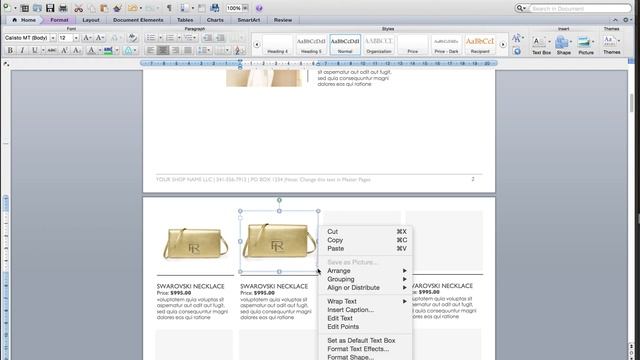Apply the Organization style
The height and width of the screenshot is (360, 640).
tap(379, 44)
